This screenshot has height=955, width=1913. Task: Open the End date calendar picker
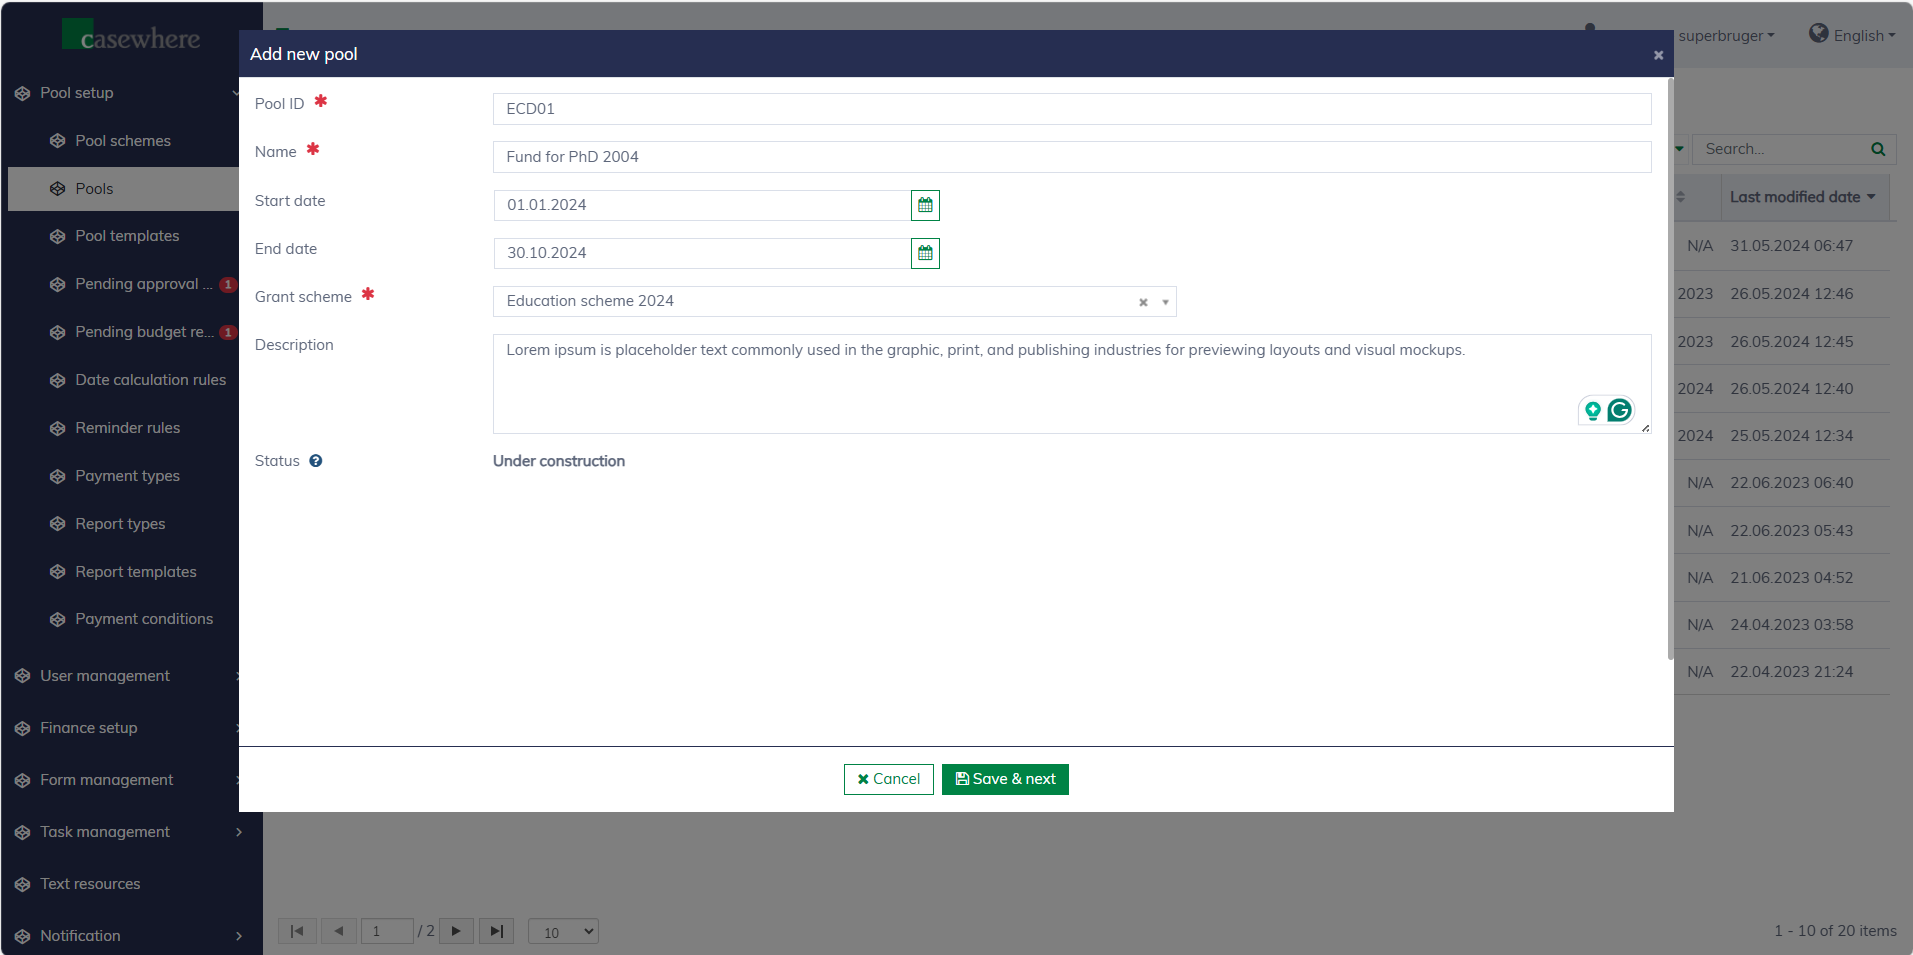[x=925, y=253]
